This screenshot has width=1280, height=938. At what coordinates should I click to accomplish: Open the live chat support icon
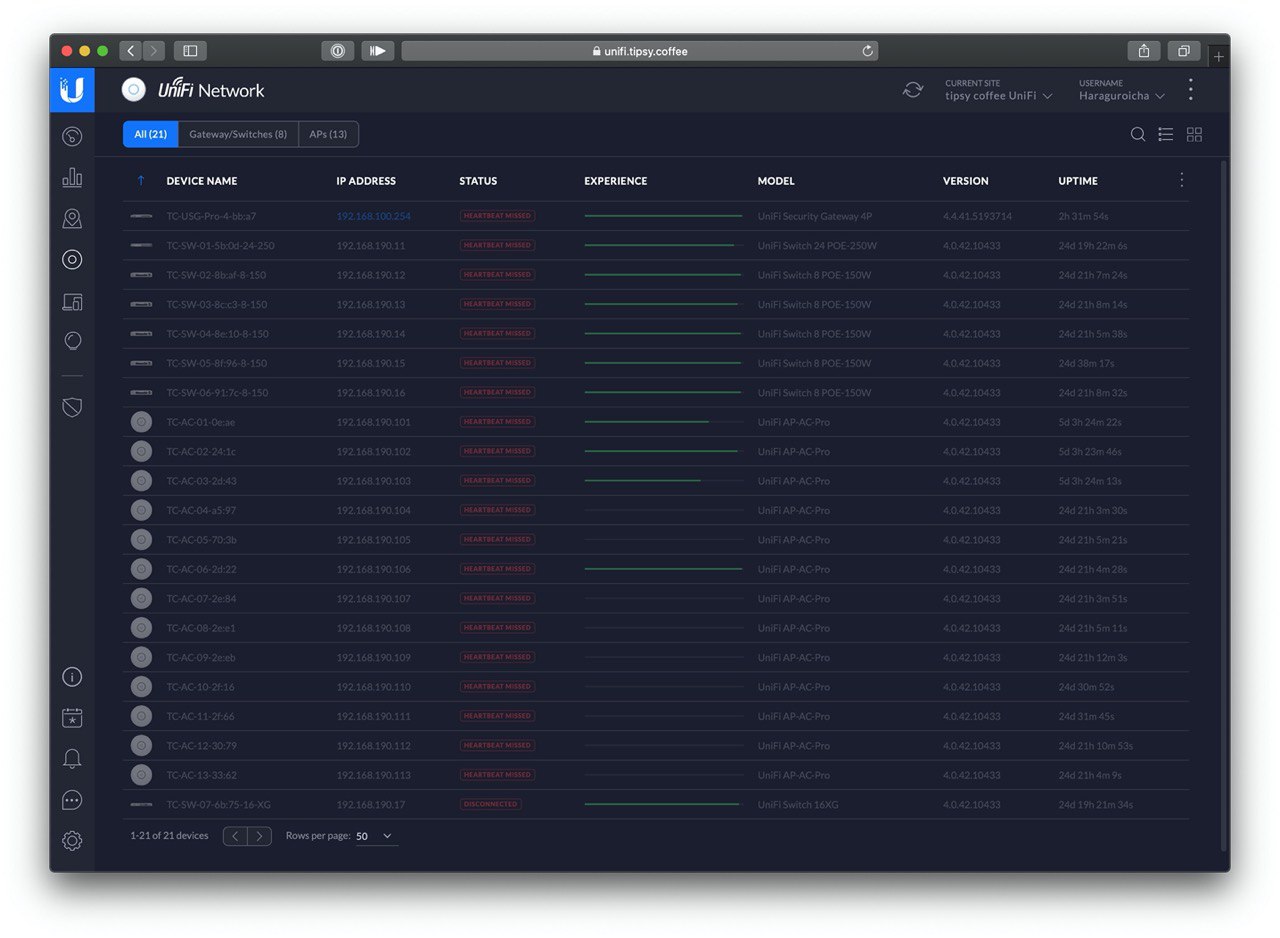point(72,800)
